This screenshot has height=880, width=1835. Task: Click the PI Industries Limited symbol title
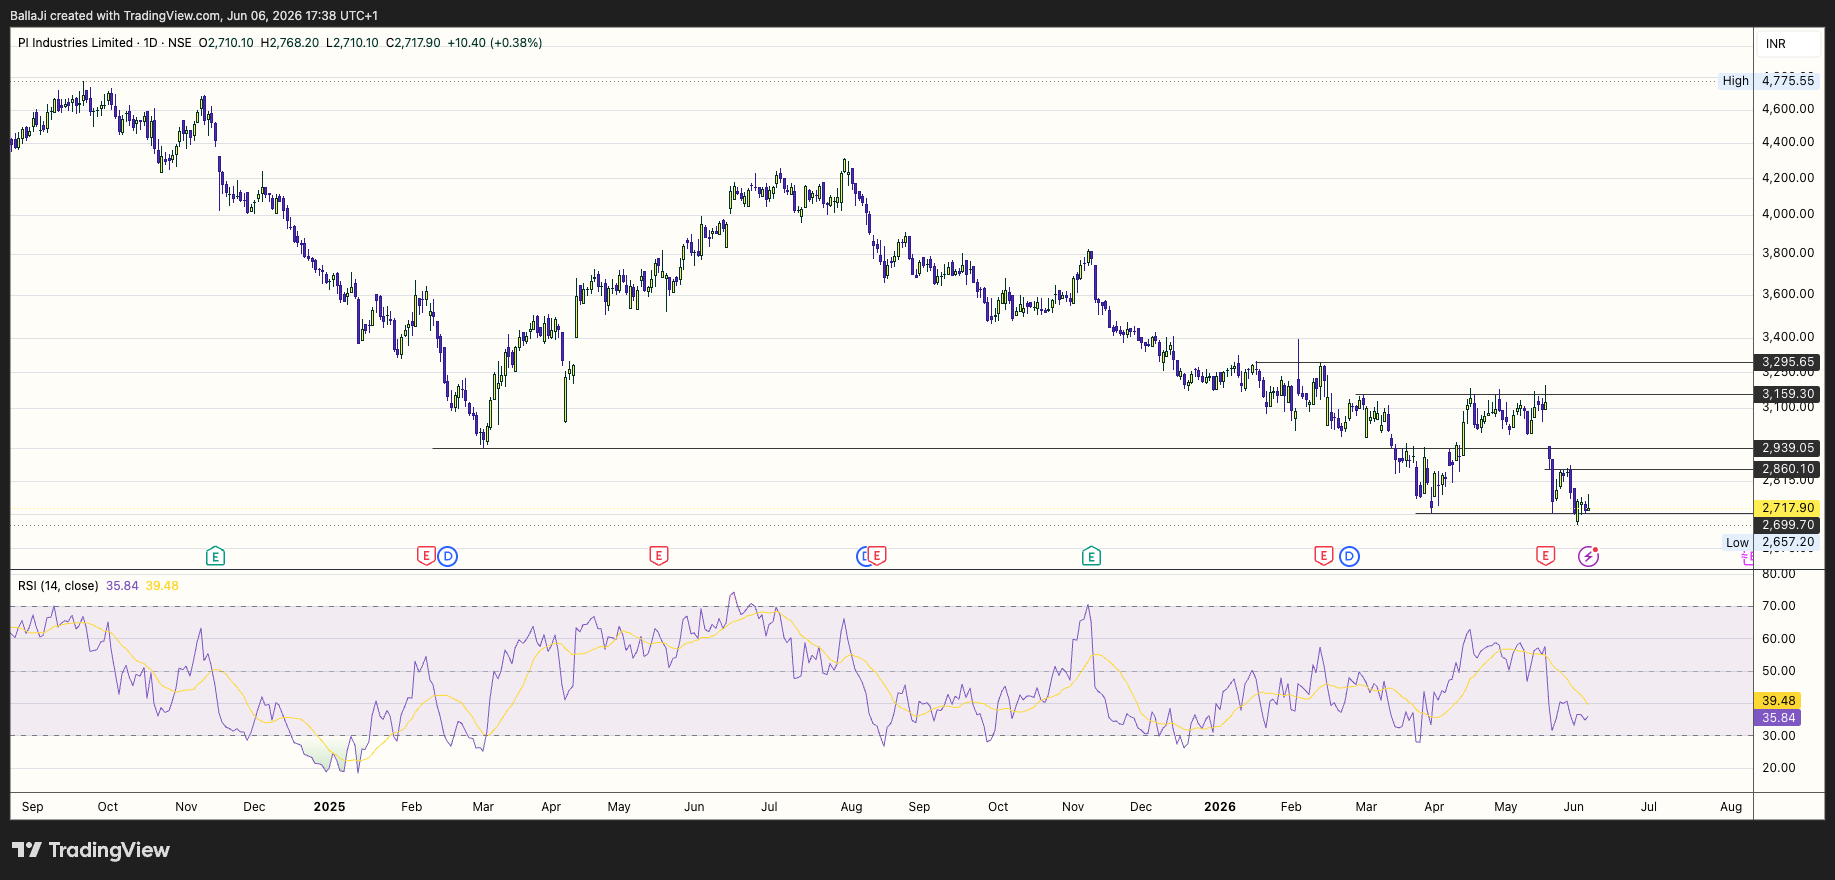pyautogui.click(x=75, y=43)
